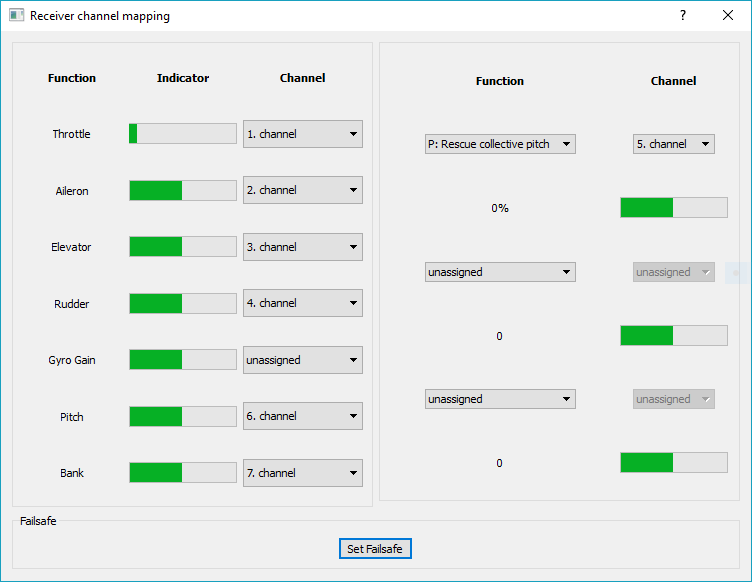Image resolution: width=752 pixels, height=582 pixels.
Task: Close the Receiver channel mapping window
Action: (x=728, y=16)
